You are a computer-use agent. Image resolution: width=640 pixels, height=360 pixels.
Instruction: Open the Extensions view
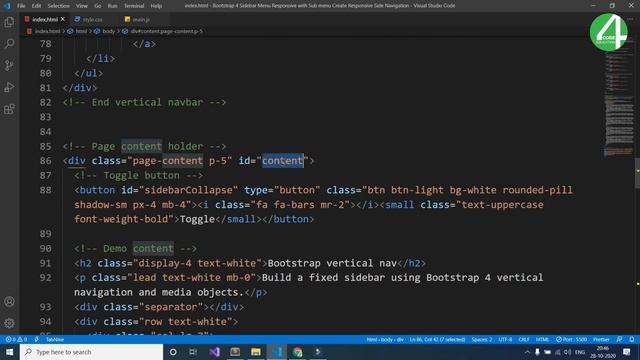pyautogui.click(x=9, y=109)
